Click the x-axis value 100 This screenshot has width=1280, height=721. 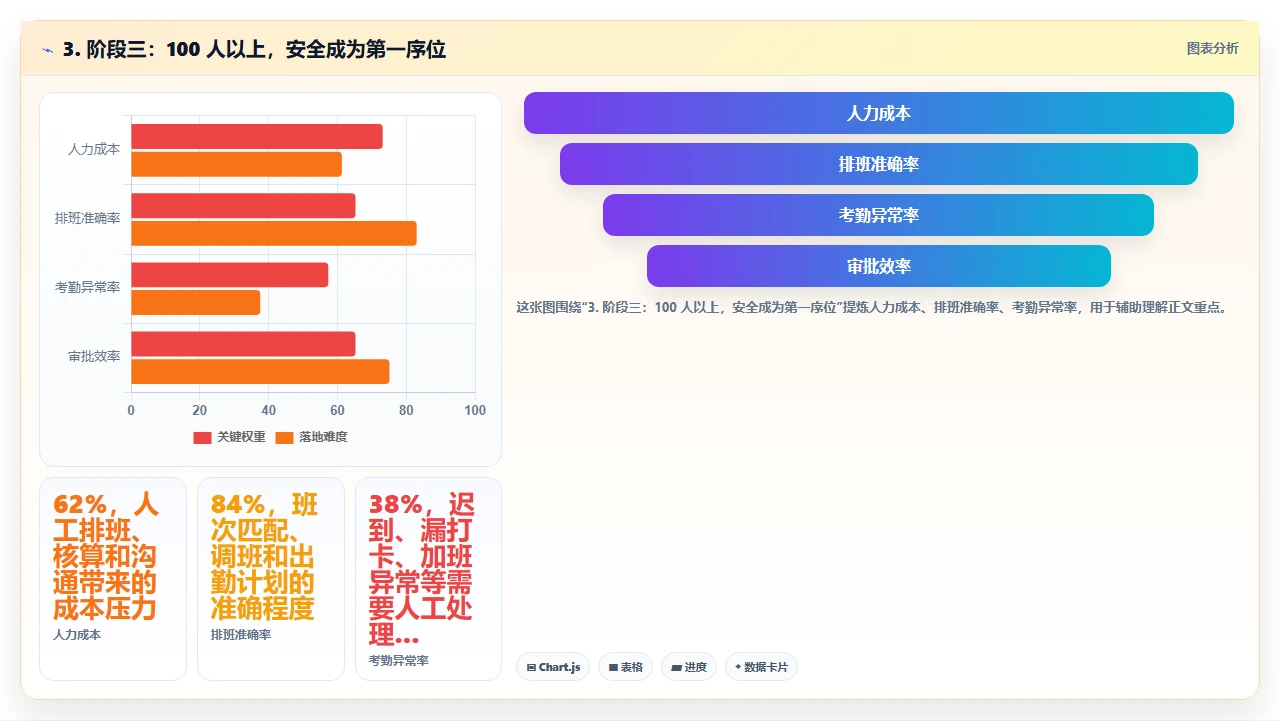click(475, 411)
